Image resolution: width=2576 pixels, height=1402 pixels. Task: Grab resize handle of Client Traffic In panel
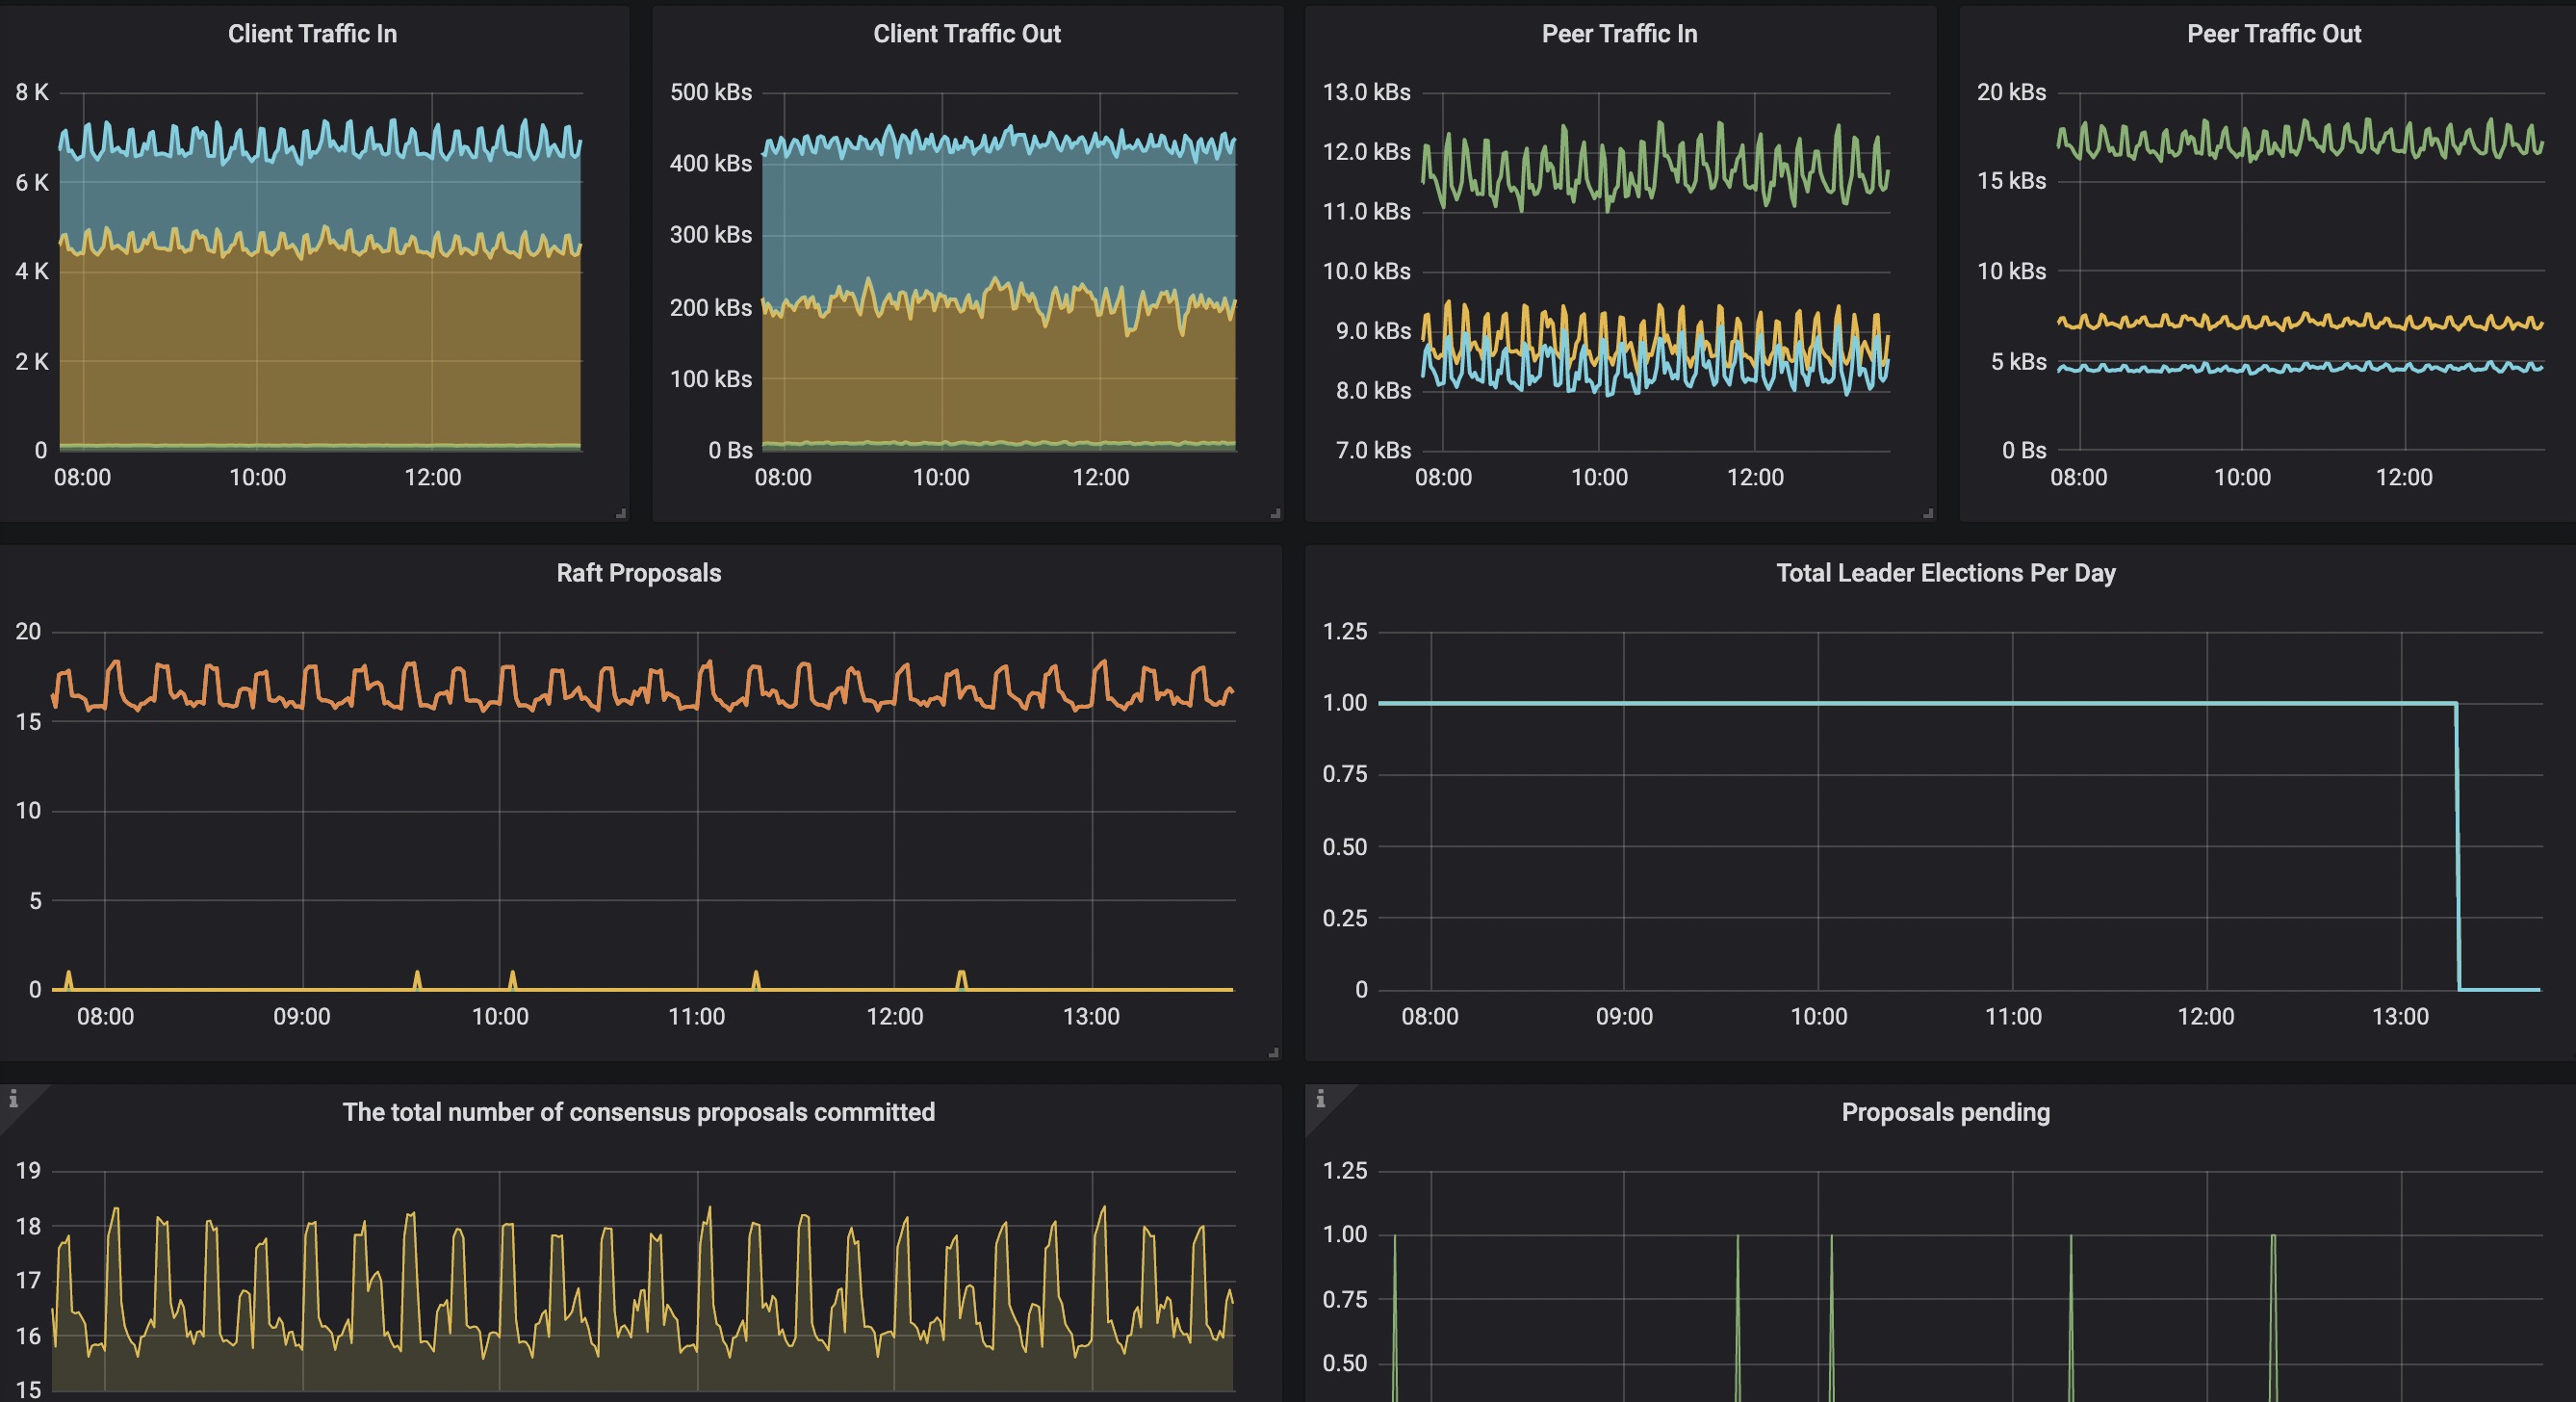pos(621,513)
